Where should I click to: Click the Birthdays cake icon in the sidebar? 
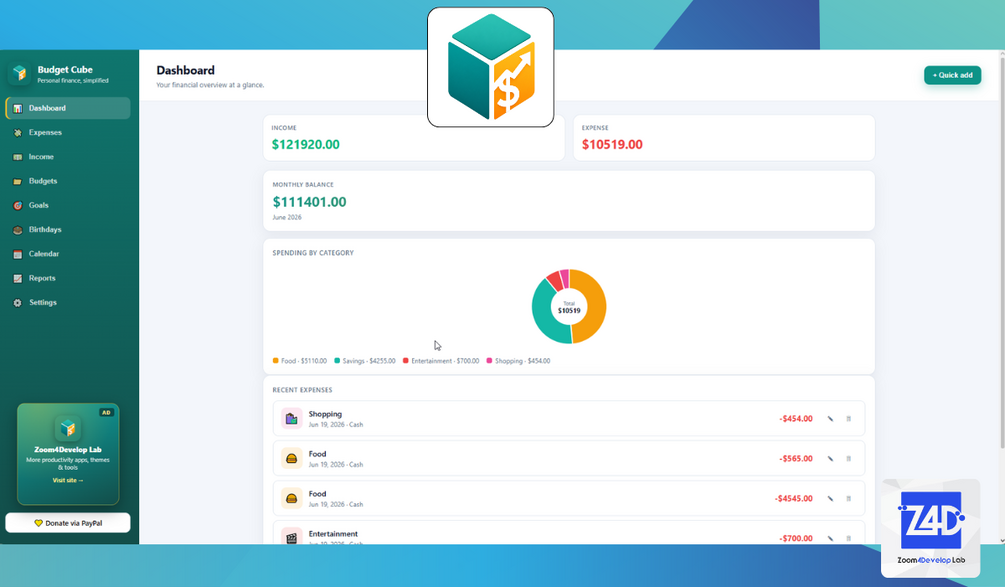tap(18, 230)
